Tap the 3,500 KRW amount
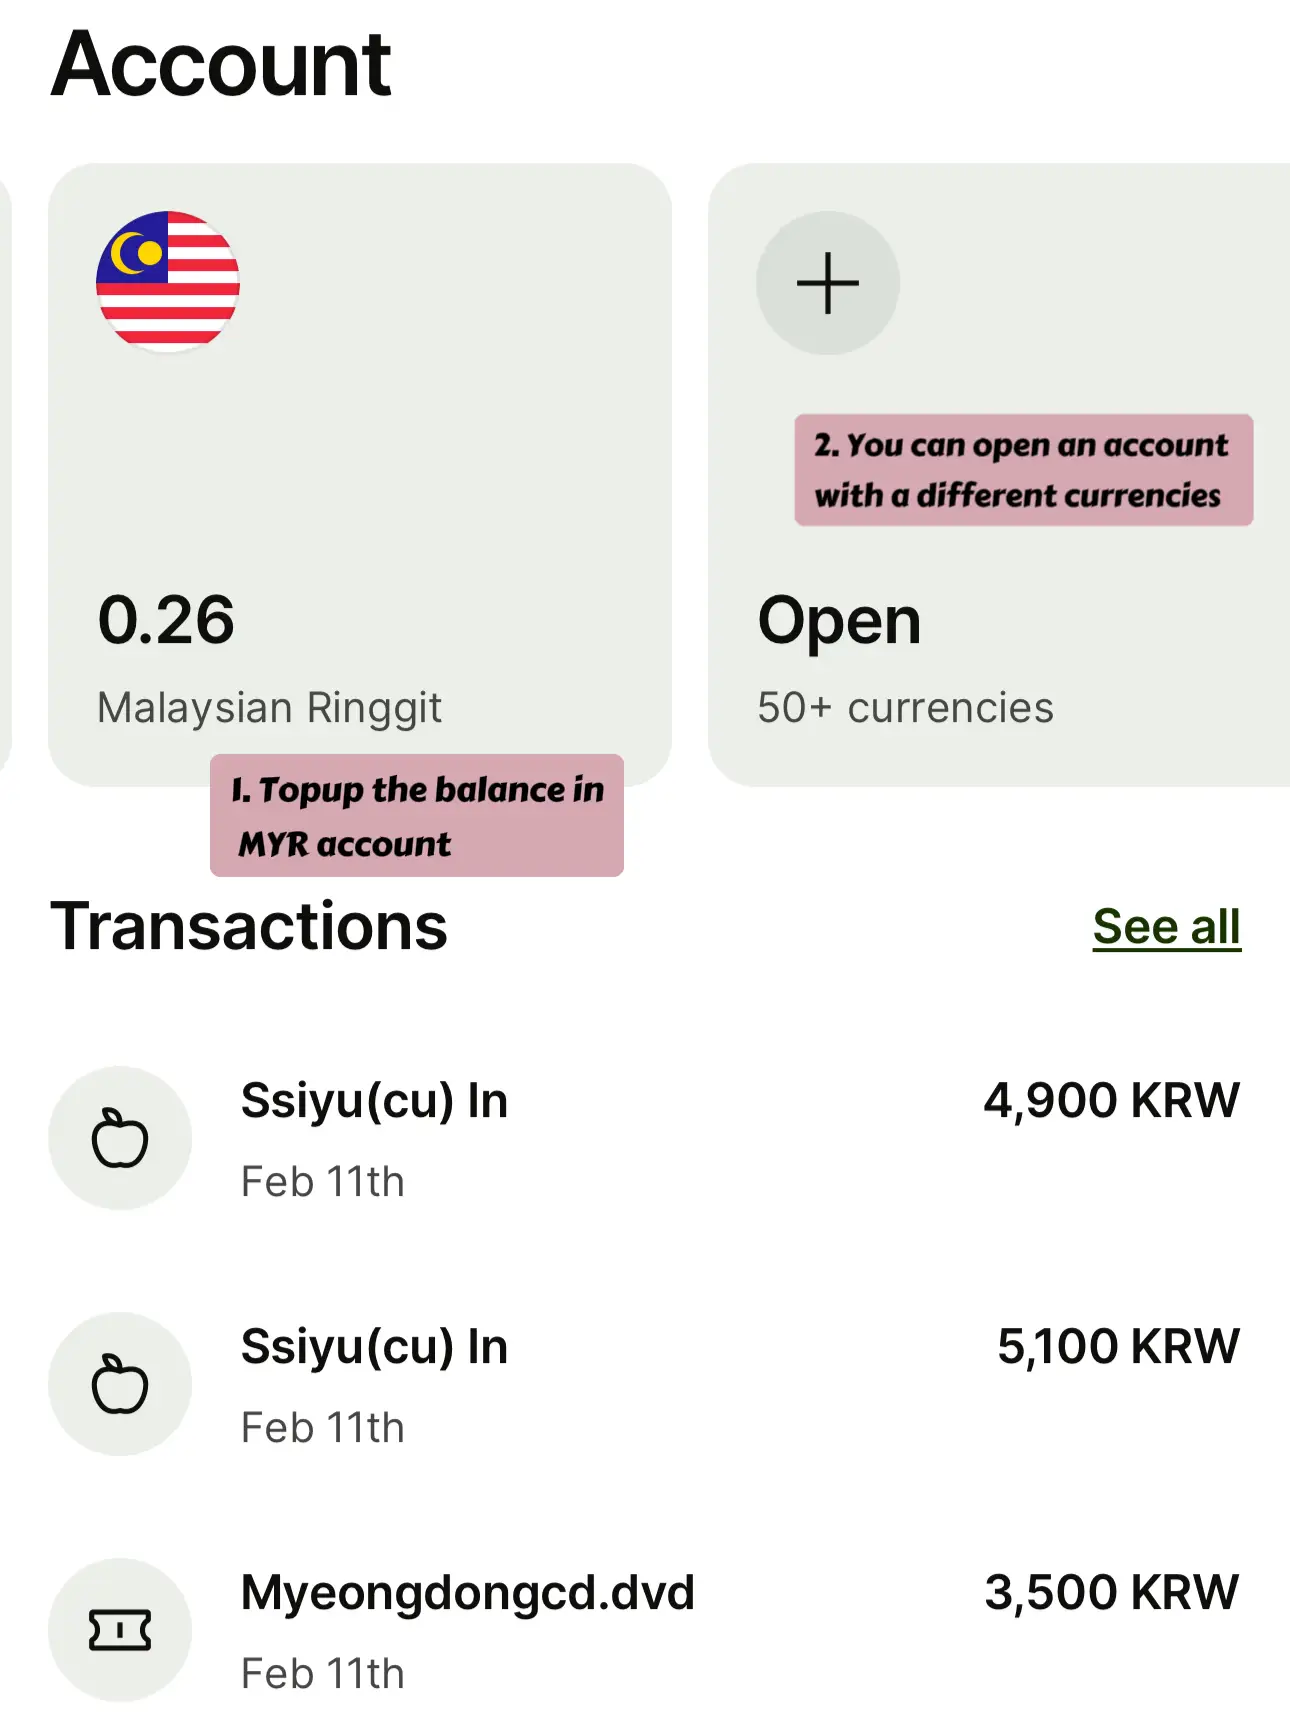 [1111, 1592]
